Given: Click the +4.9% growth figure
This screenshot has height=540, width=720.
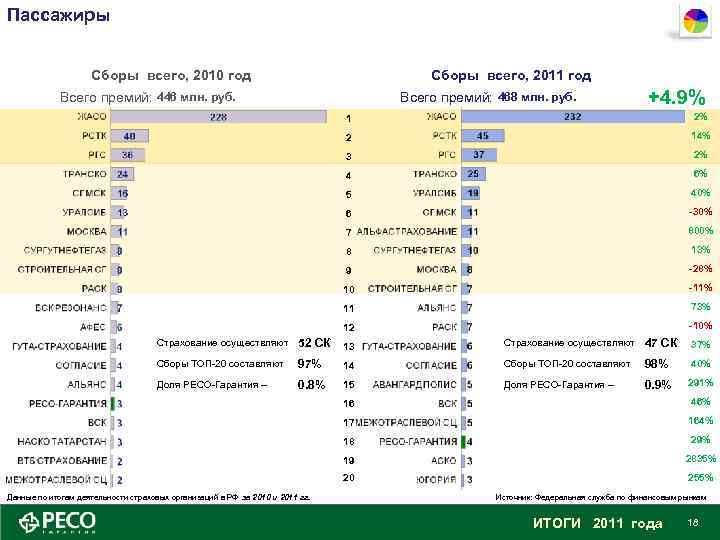Looking at the screenshot, I should pyautogui.click(x=676, y=97).
